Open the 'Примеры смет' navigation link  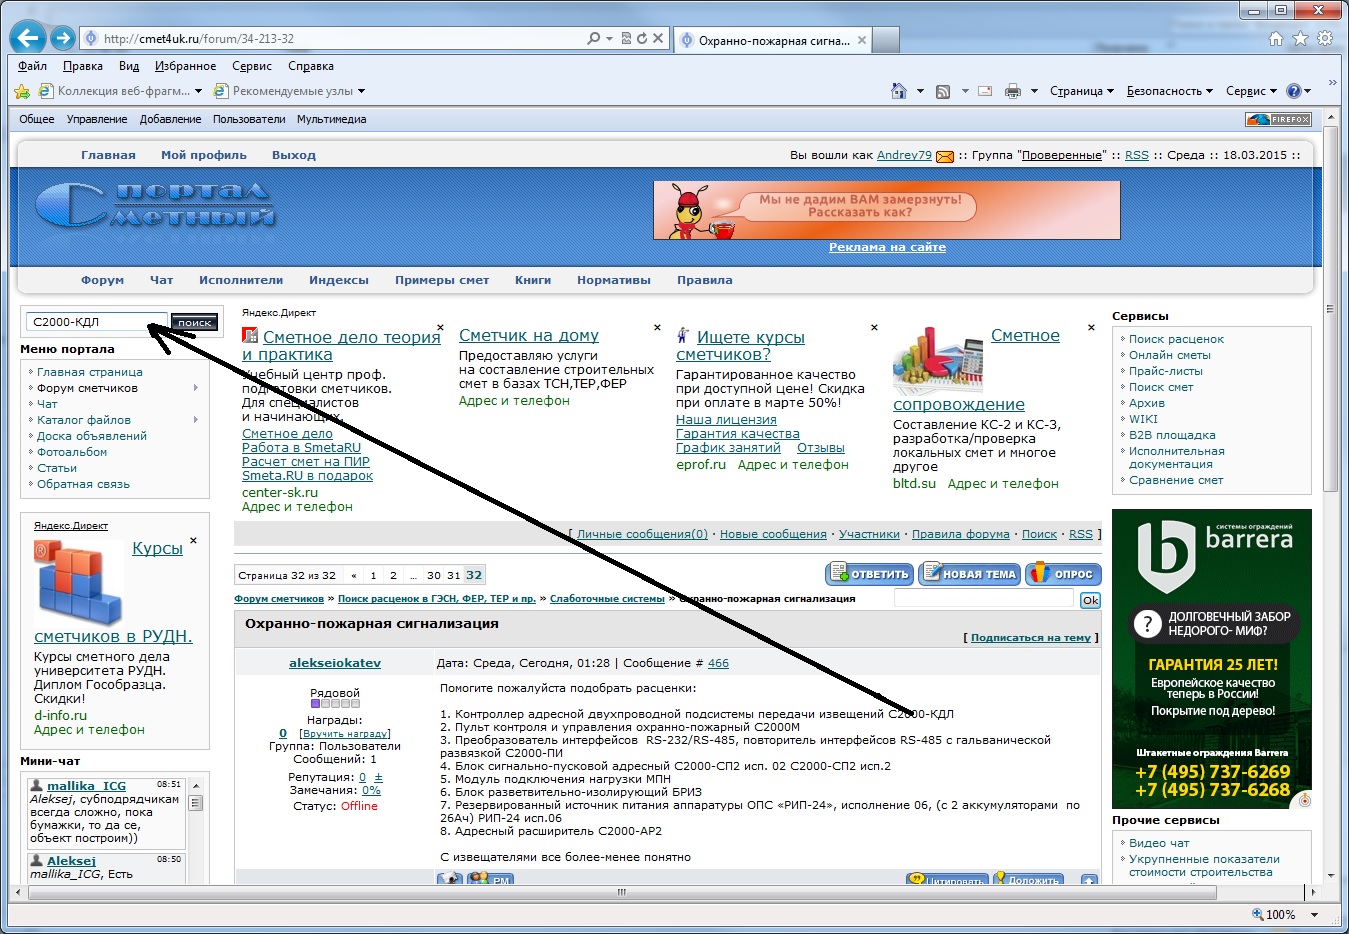[x=442, y=280]
